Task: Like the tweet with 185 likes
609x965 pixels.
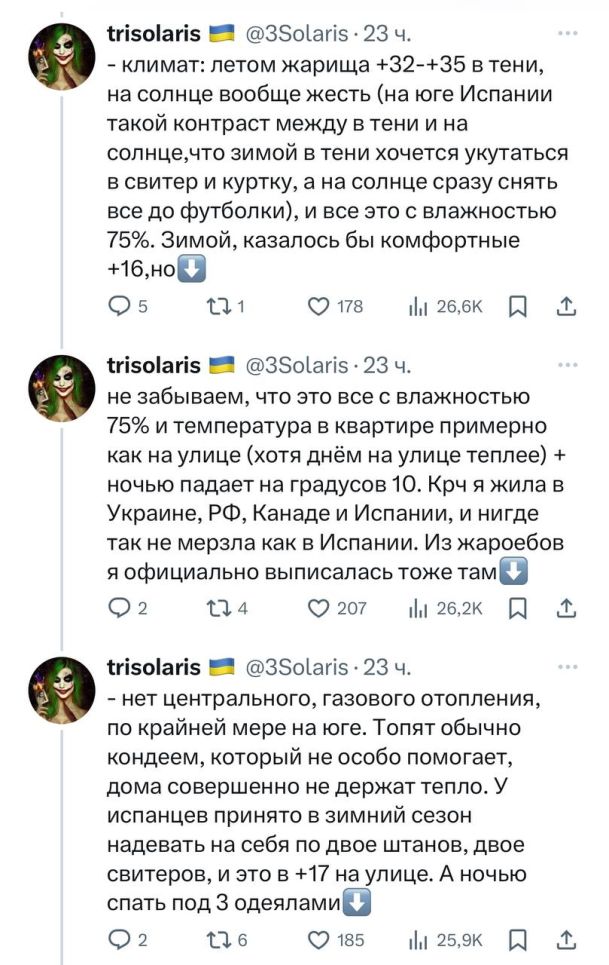Action: [319, 939]
